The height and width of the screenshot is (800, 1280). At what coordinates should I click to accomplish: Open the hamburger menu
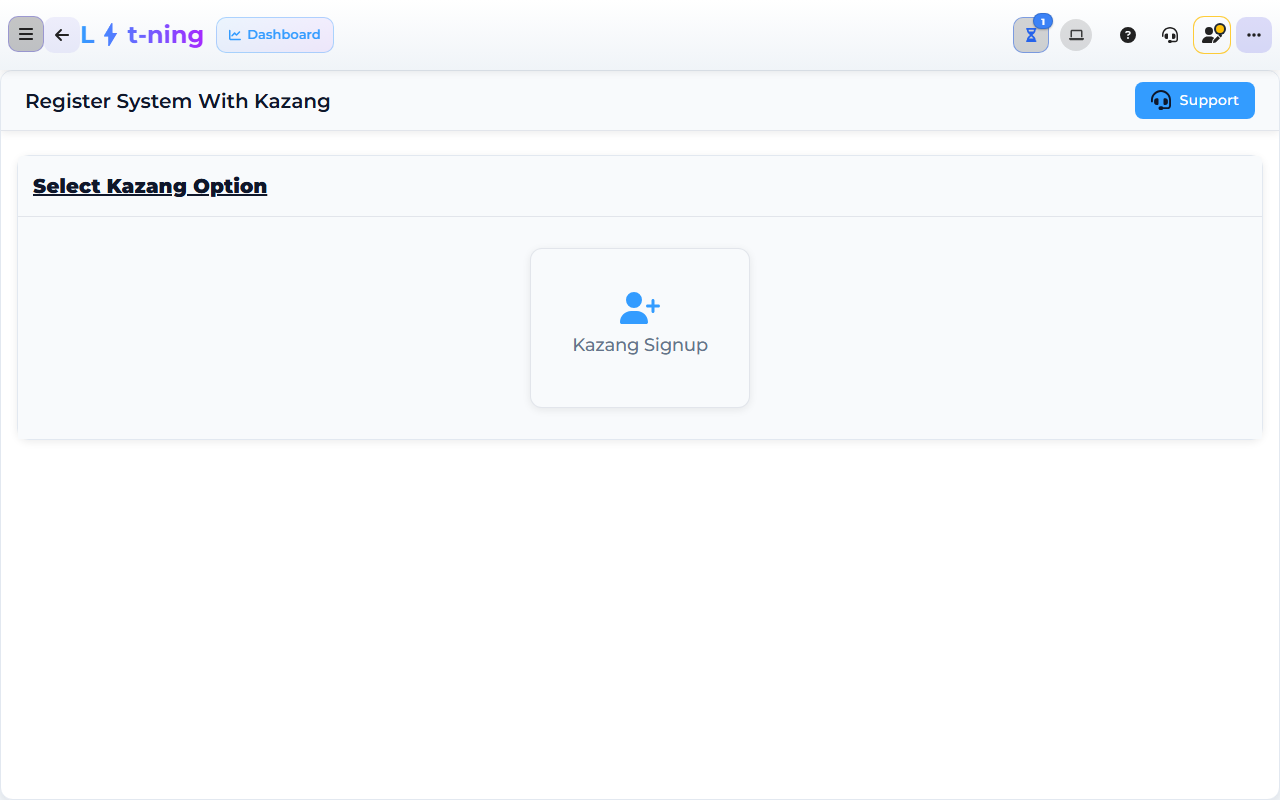click(x=26, y=35)
